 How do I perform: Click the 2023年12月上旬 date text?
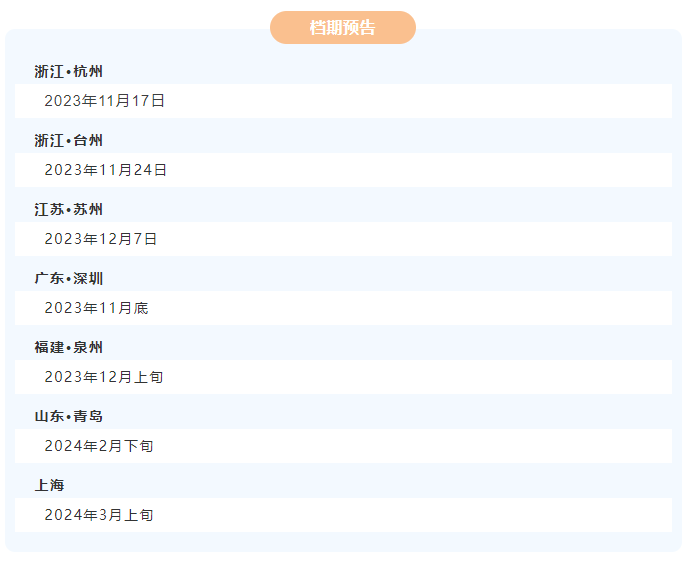[103, 377]
